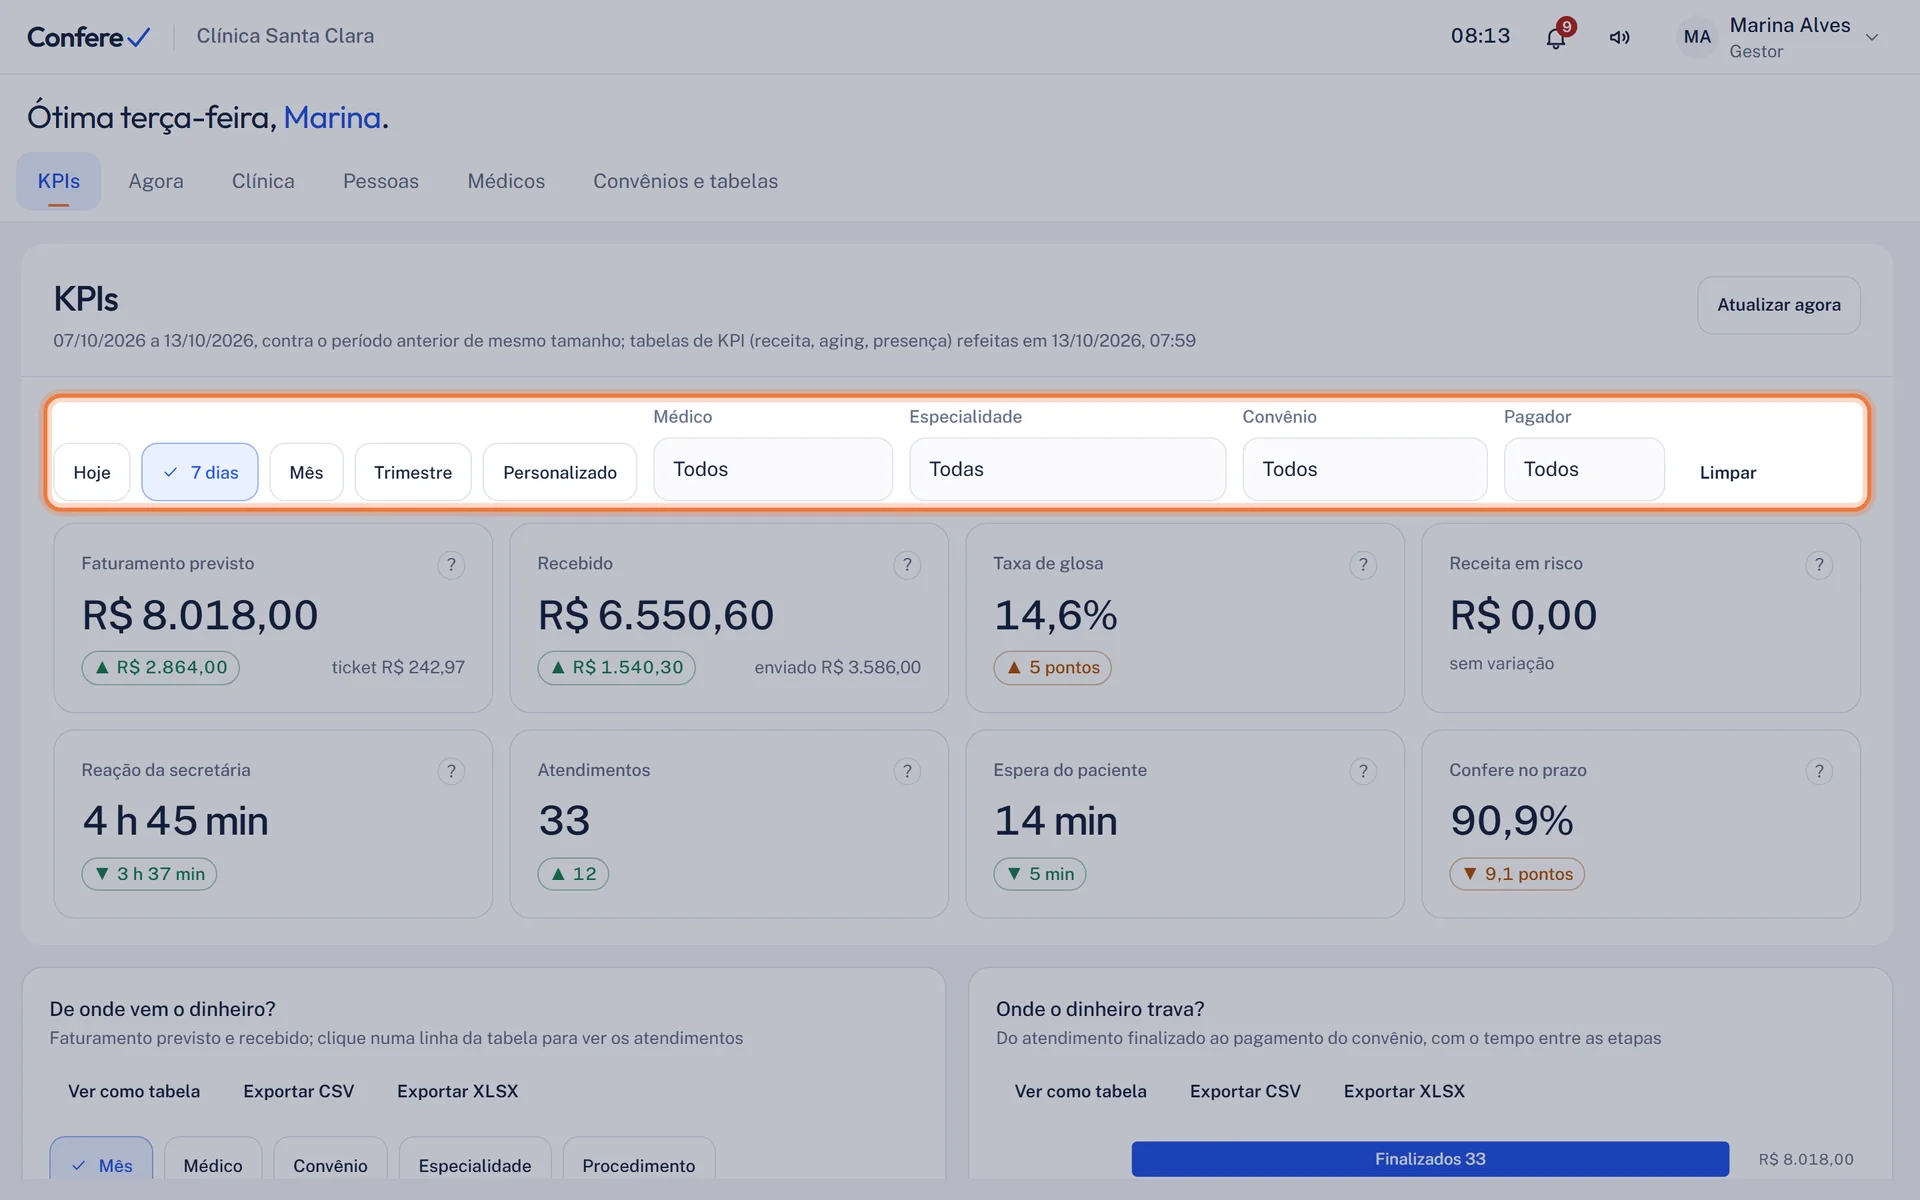Click the R$ 2.864,00 variation badge
1920x1200 pixels.
tap(160, 667)
